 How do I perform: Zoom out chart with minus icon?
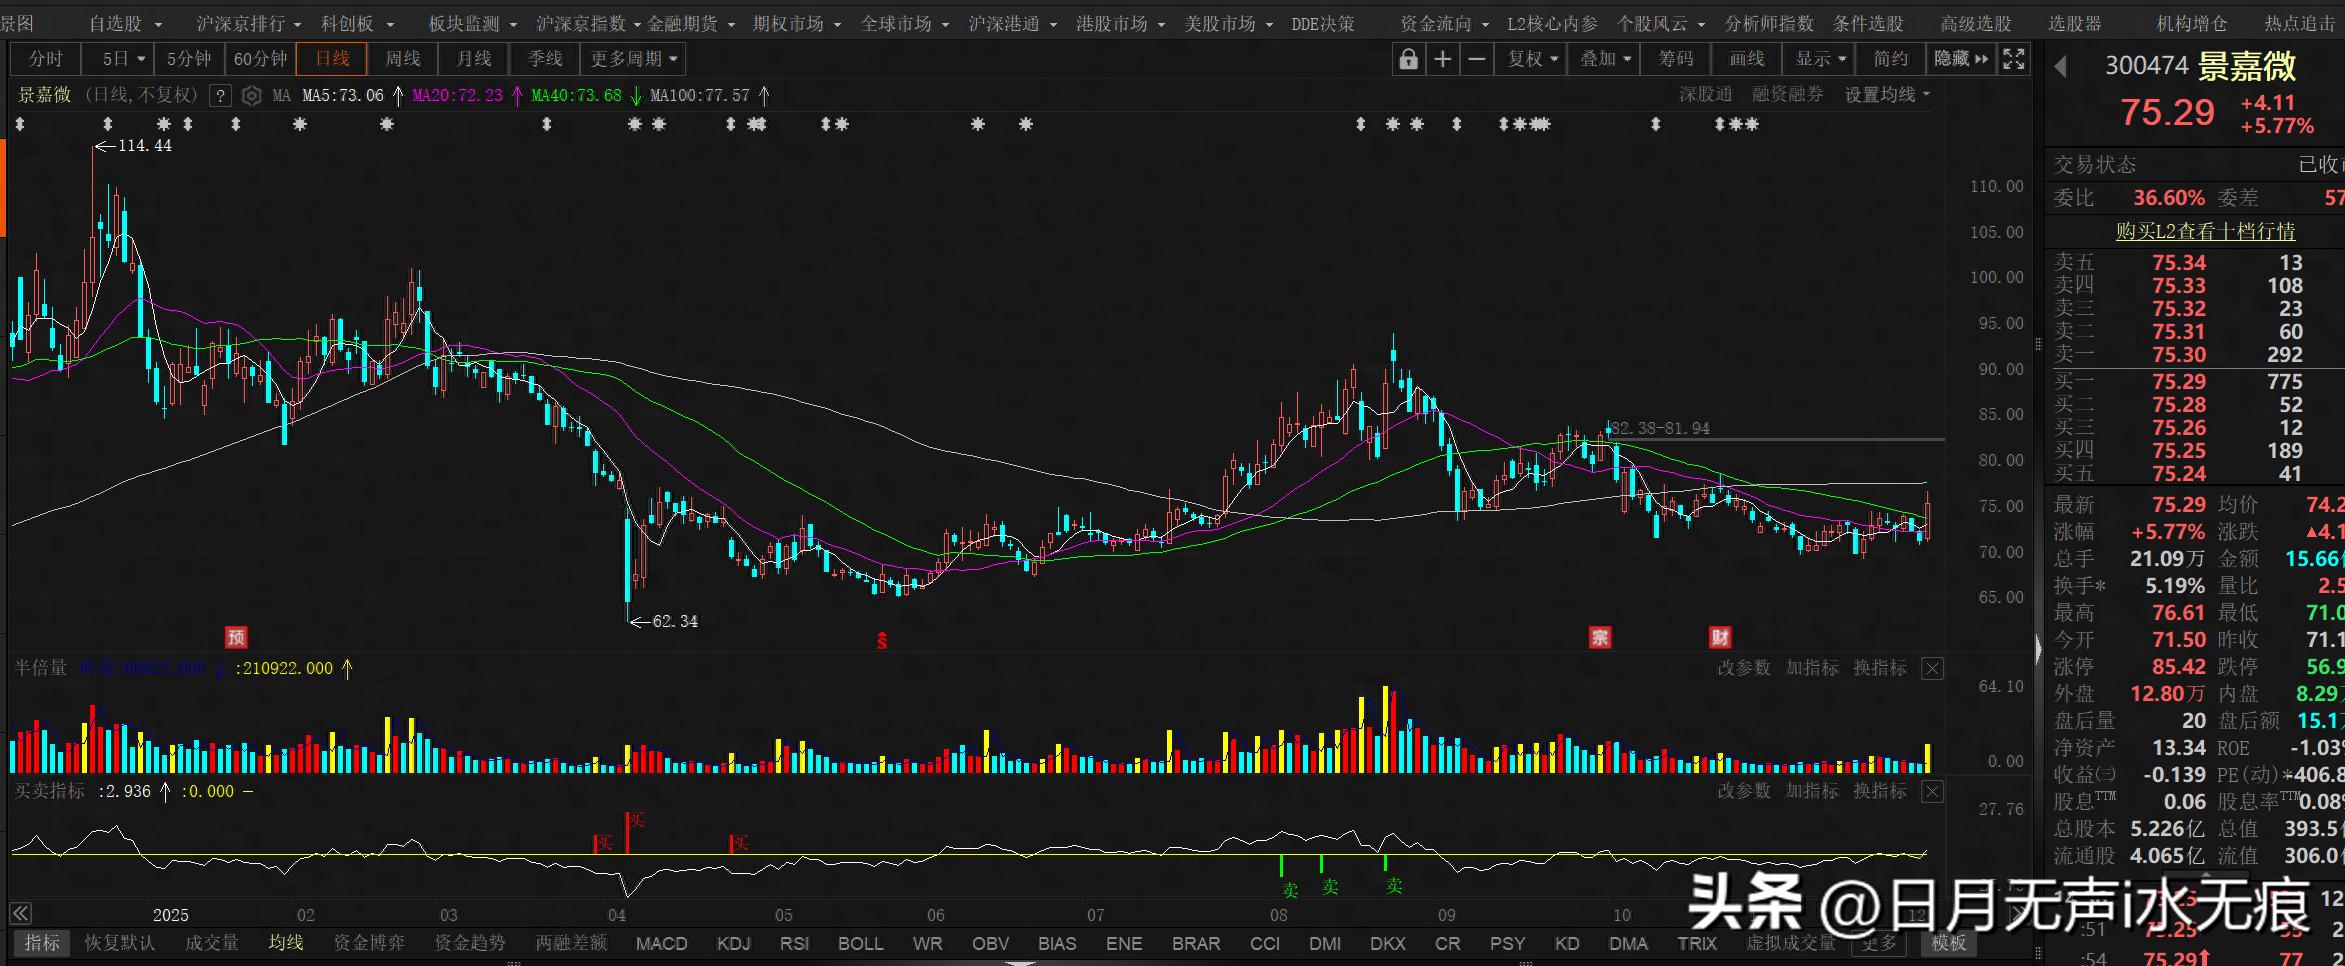click(x=1476, y=59)
